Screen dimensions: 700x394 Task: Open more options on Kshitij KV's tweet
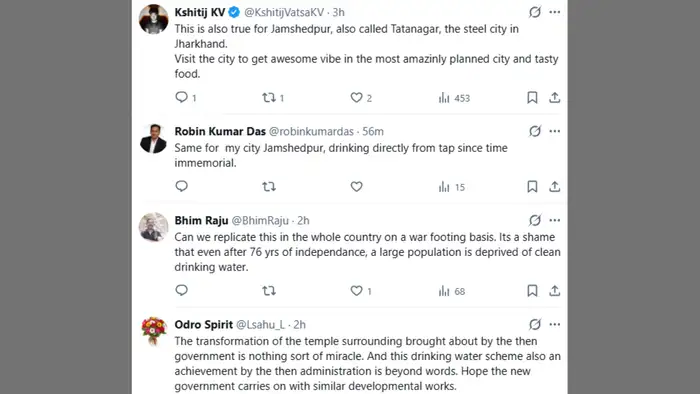pyautogui.click(x=554, y=12)
